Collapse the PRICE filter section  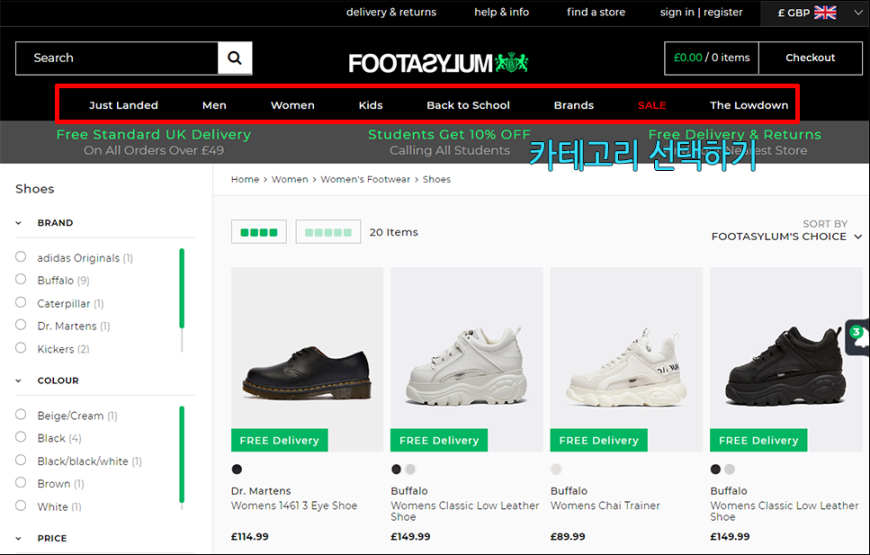click(18, 538)
